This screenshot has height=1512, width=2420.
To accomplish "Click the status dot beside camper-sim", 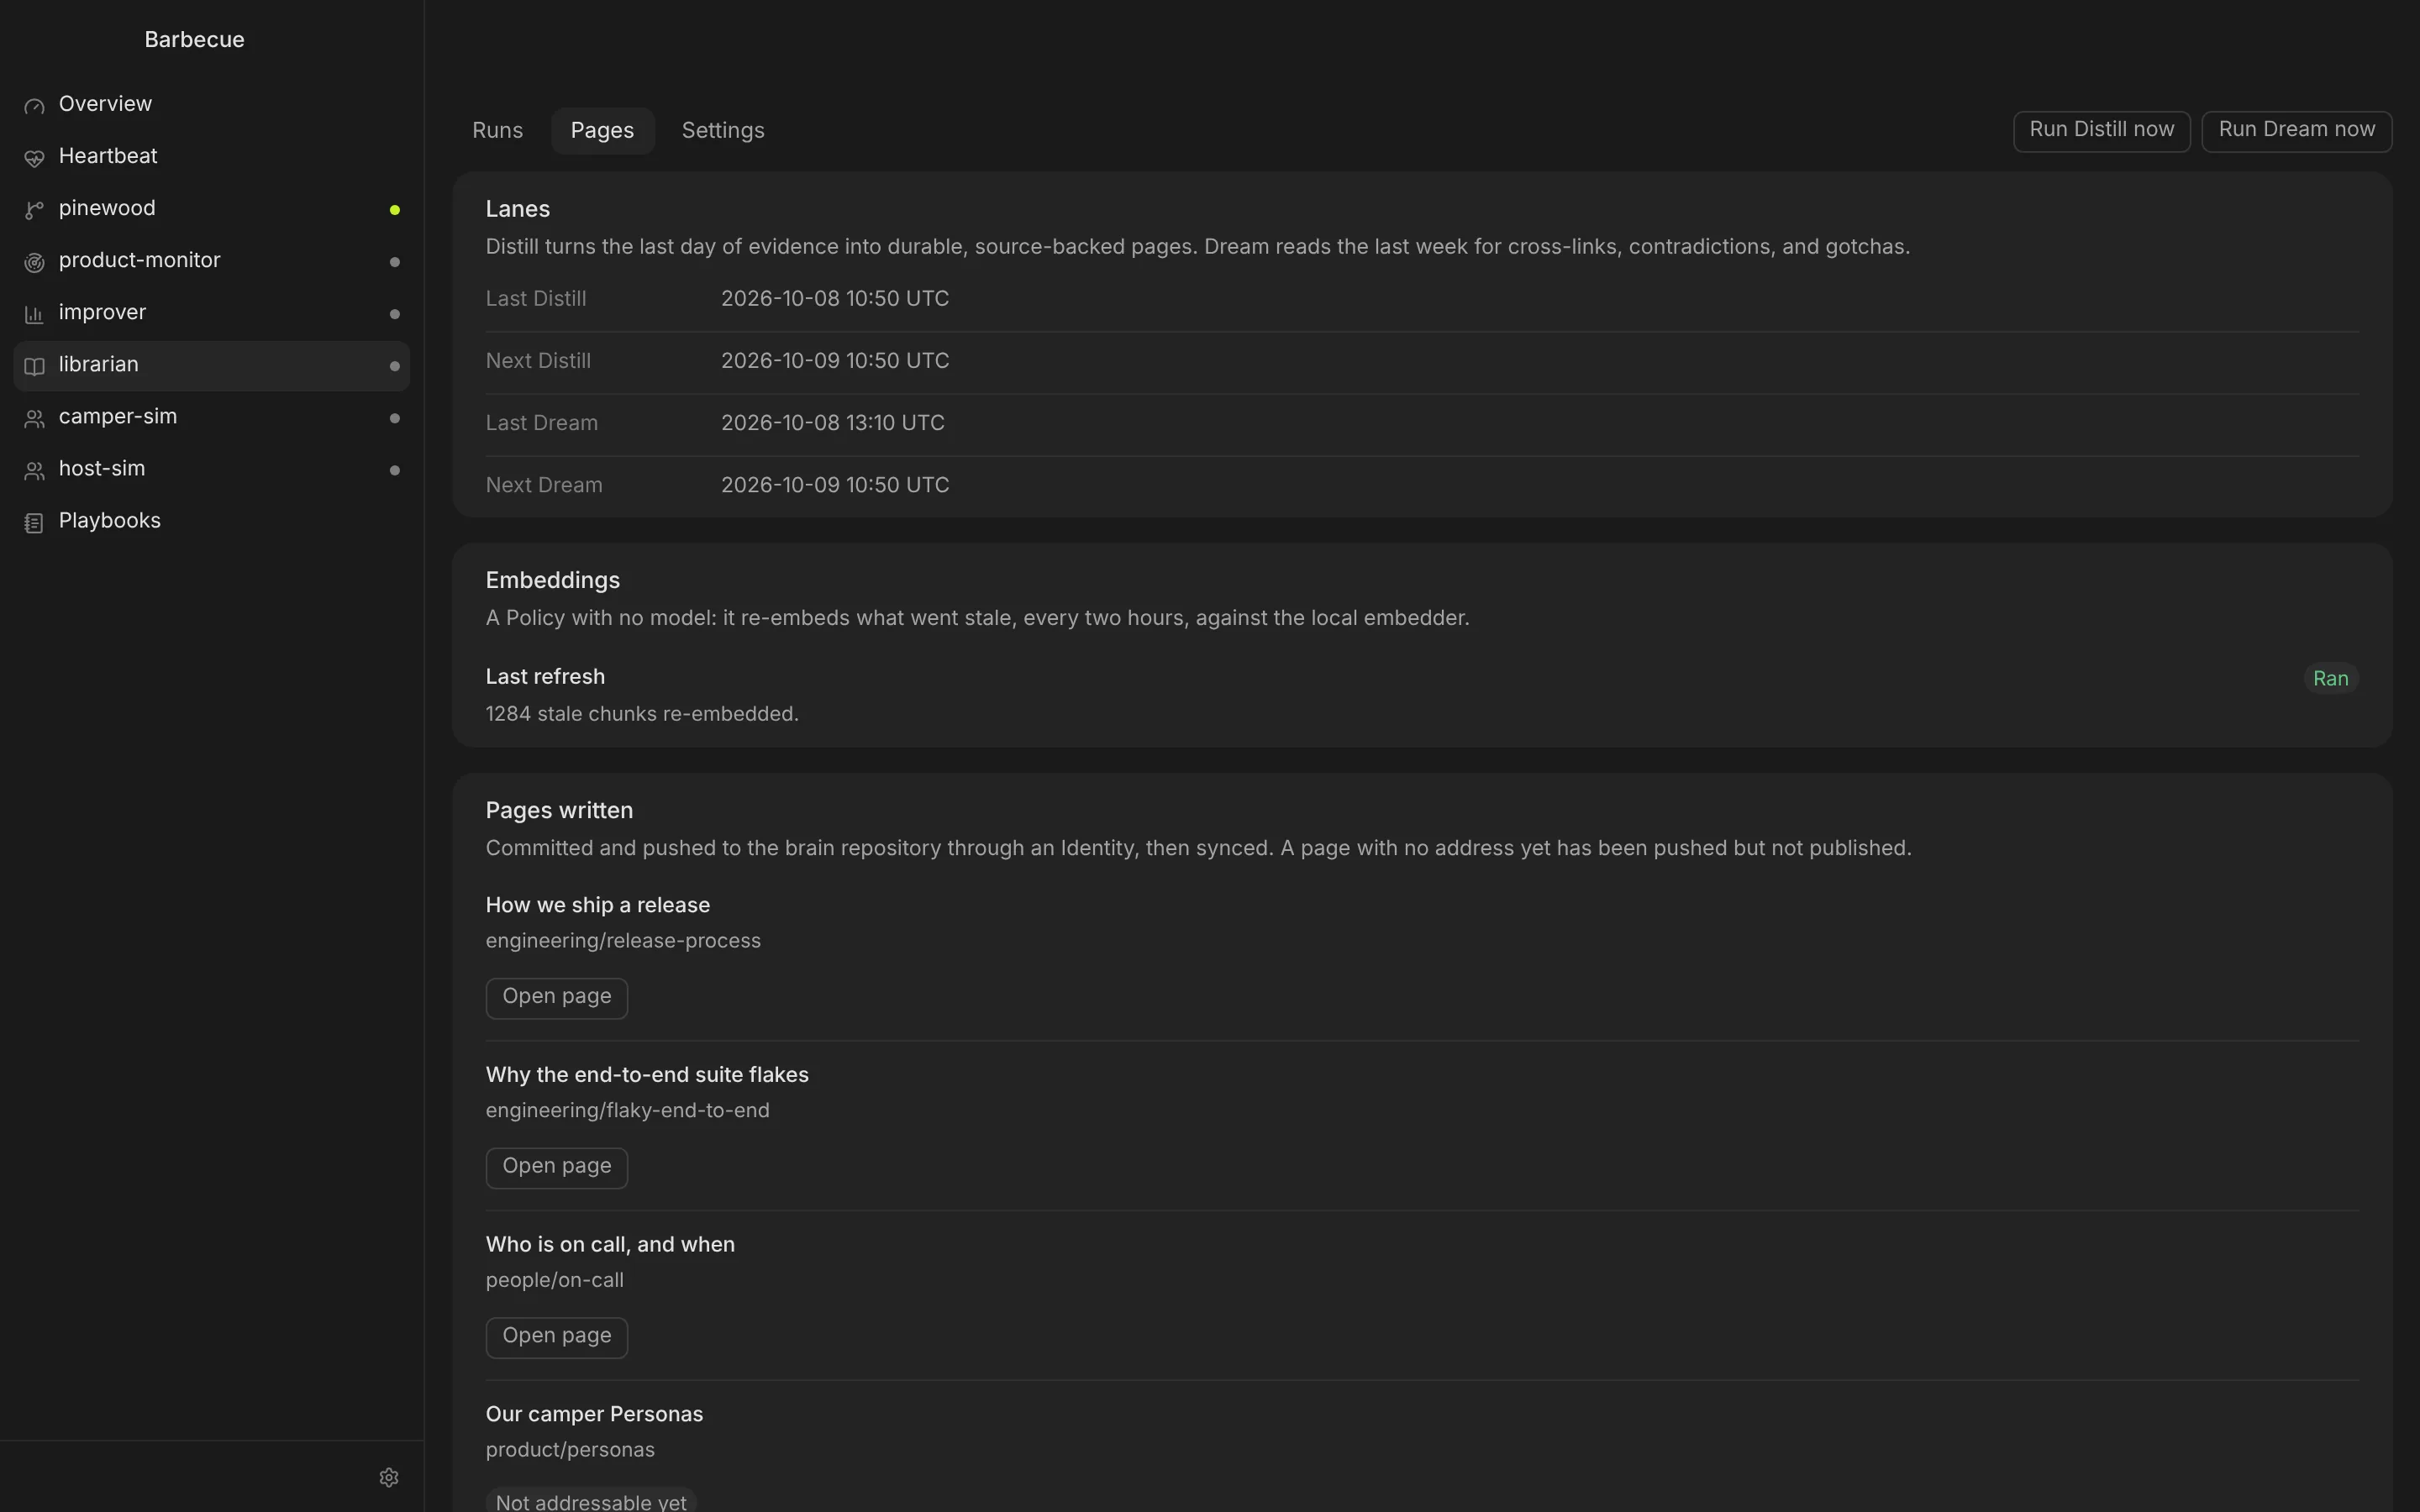I will click(395, 418).
